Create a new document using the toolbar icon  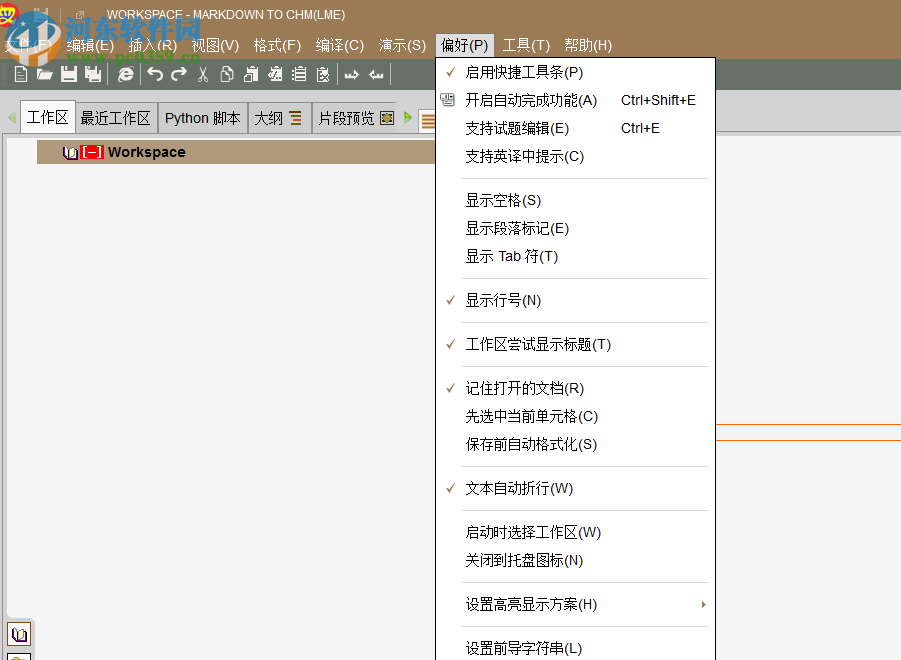coord(20,74)
